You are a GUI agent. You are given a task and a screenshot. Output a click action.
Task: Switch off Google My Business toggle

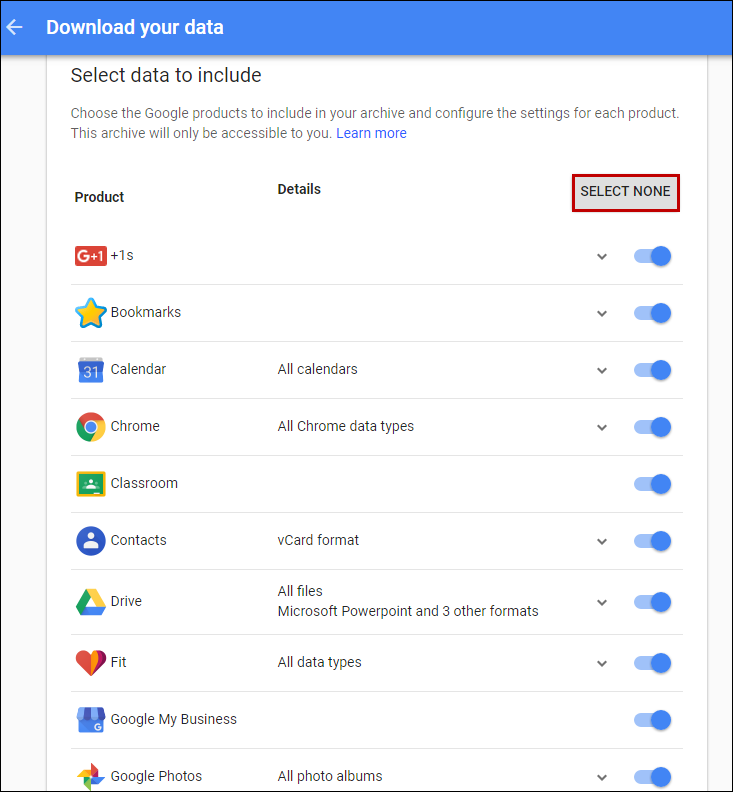click(652, 720)
